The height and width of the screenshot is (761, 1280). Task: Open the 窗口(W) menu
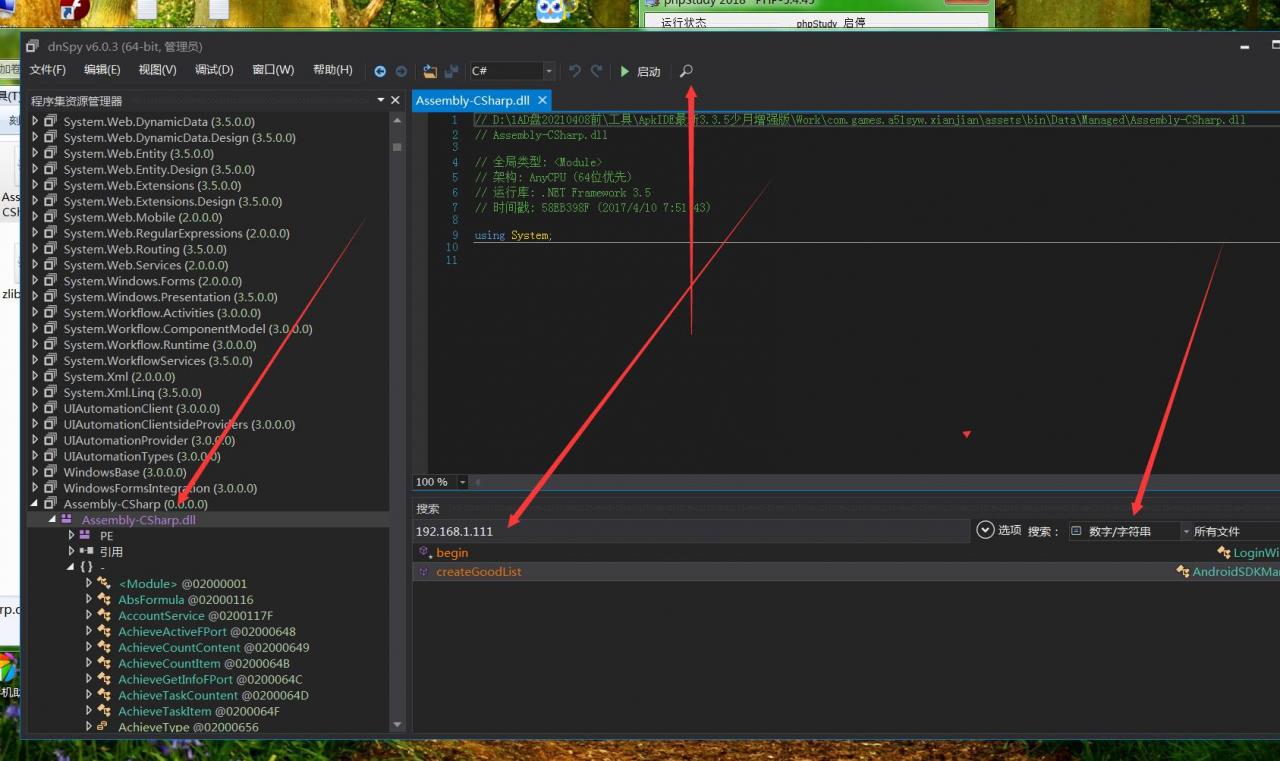[x=273, y=70]
